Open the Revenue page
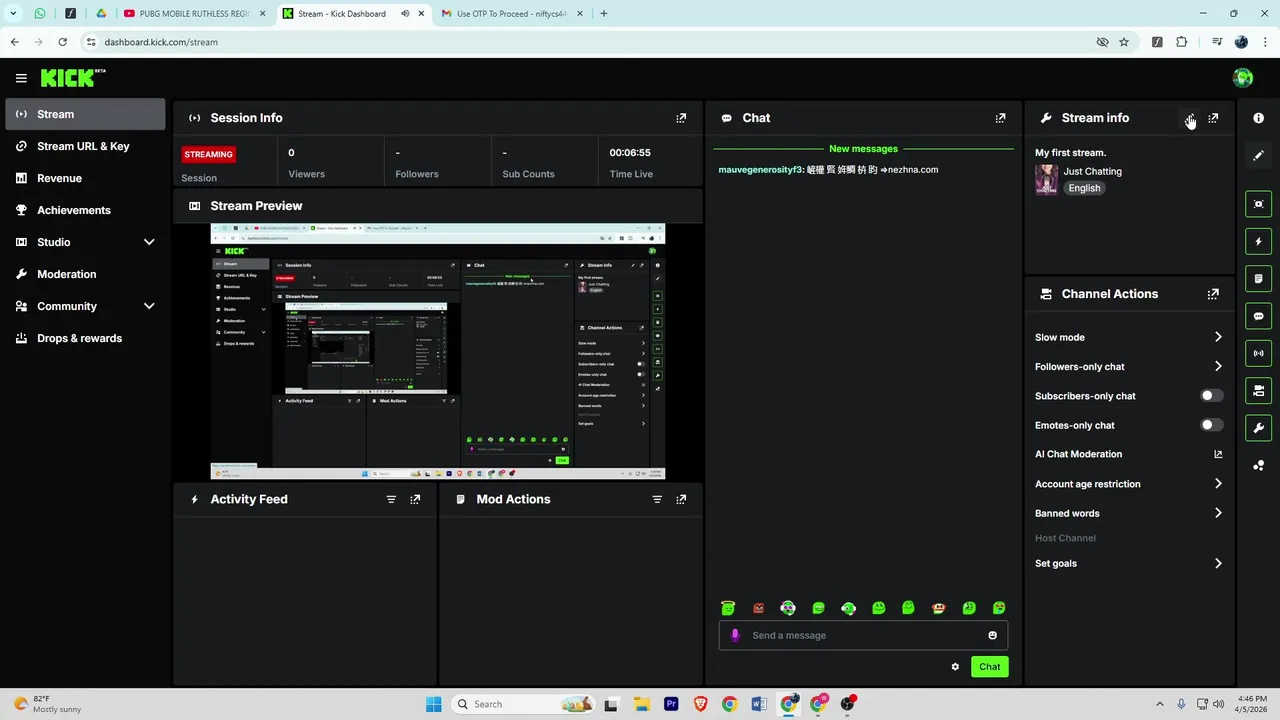This screenshot has width=1280, height=720. (85, 178)
